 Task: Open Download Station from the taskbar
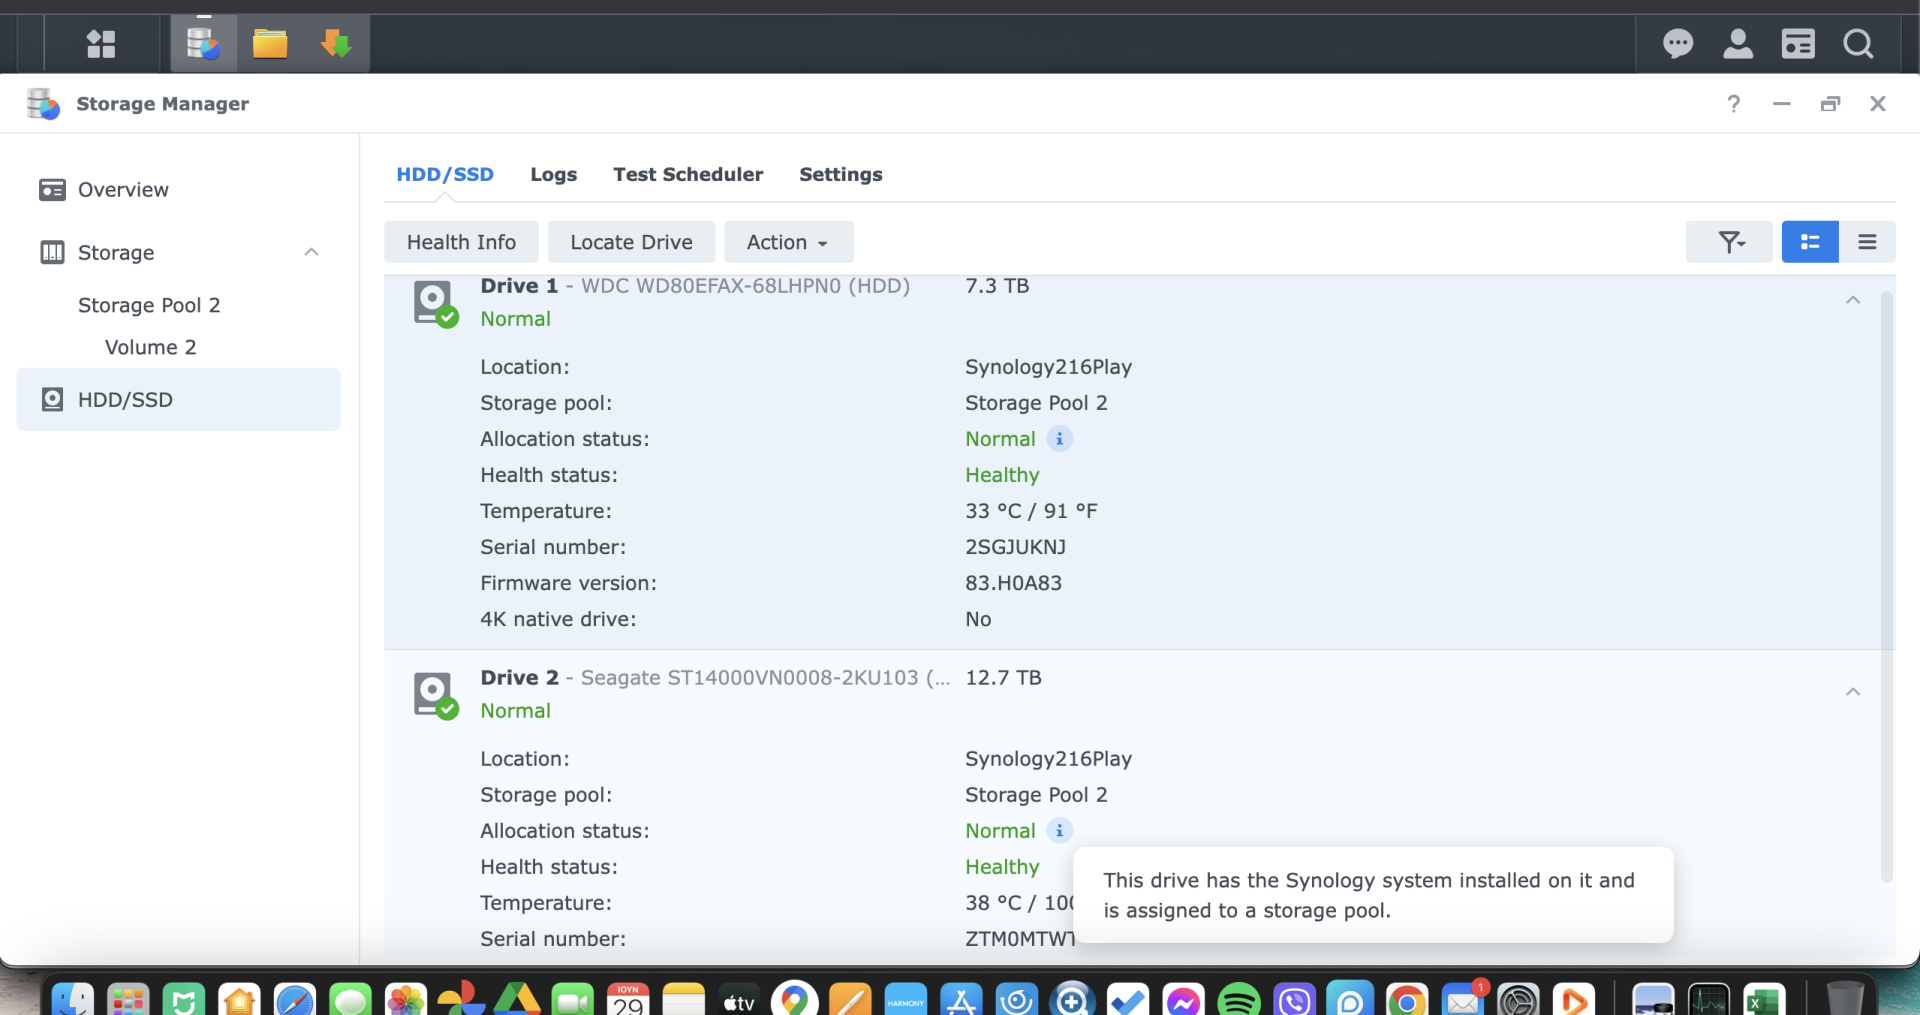tap(336, 44)
